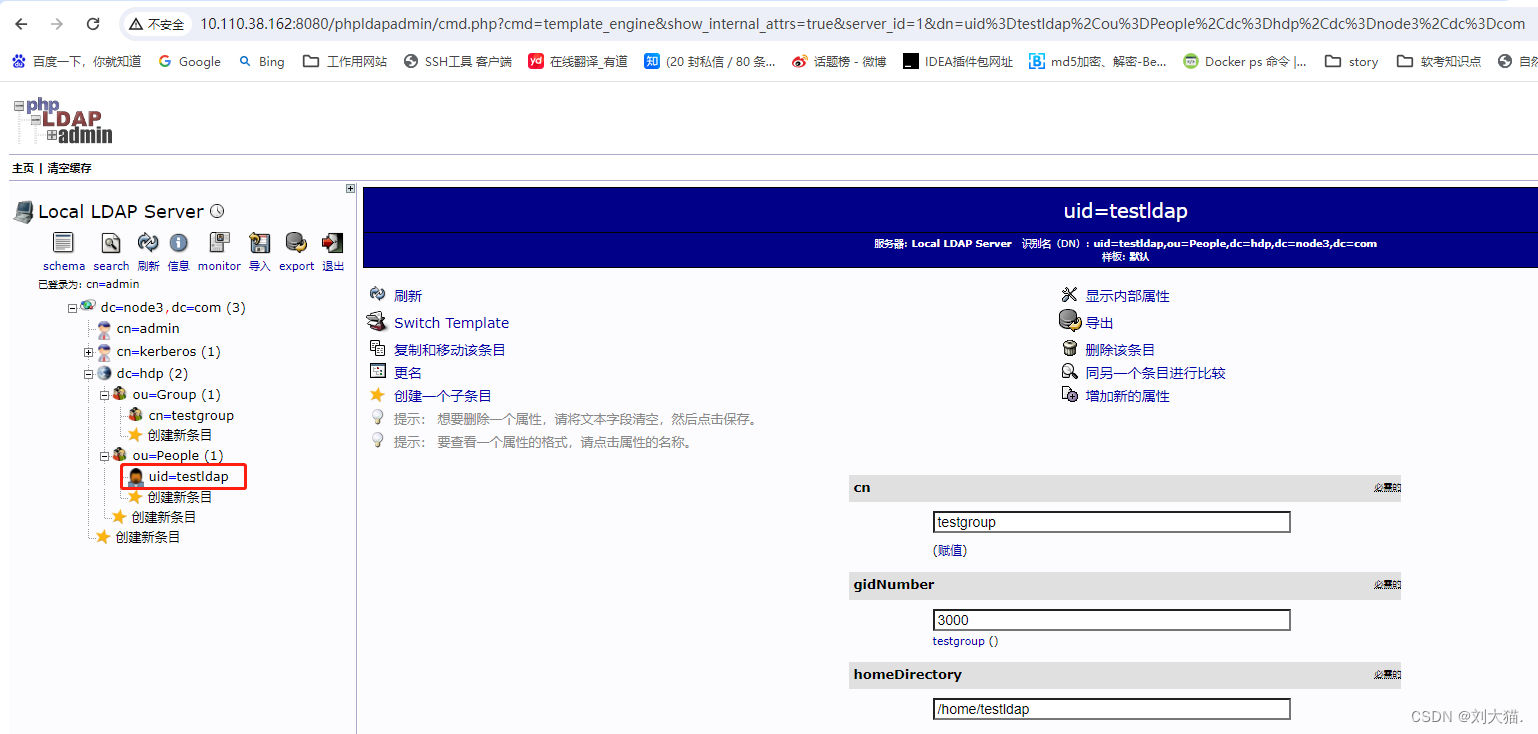
Task: Click 创建新条目 under ou=Group
Action: [x=180, y=435]
